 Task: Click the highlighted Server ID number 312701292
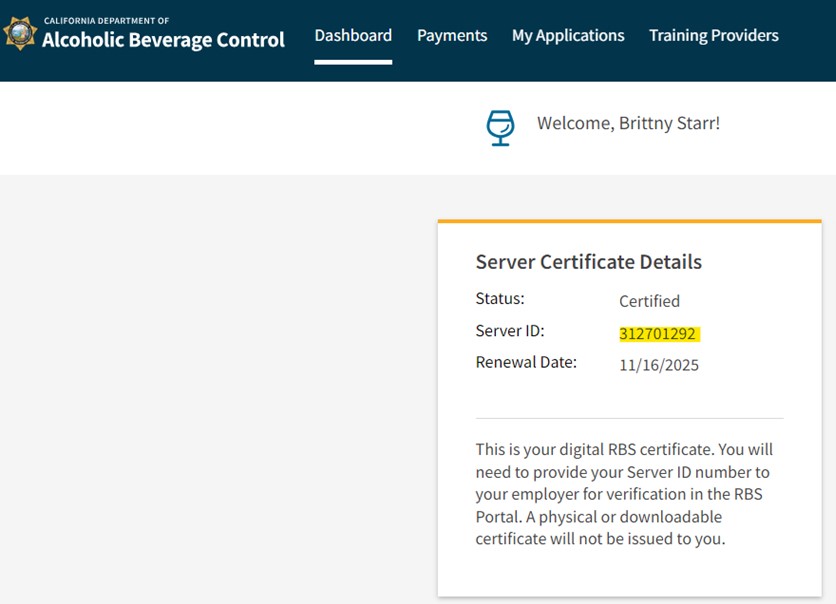click(657, 334)
